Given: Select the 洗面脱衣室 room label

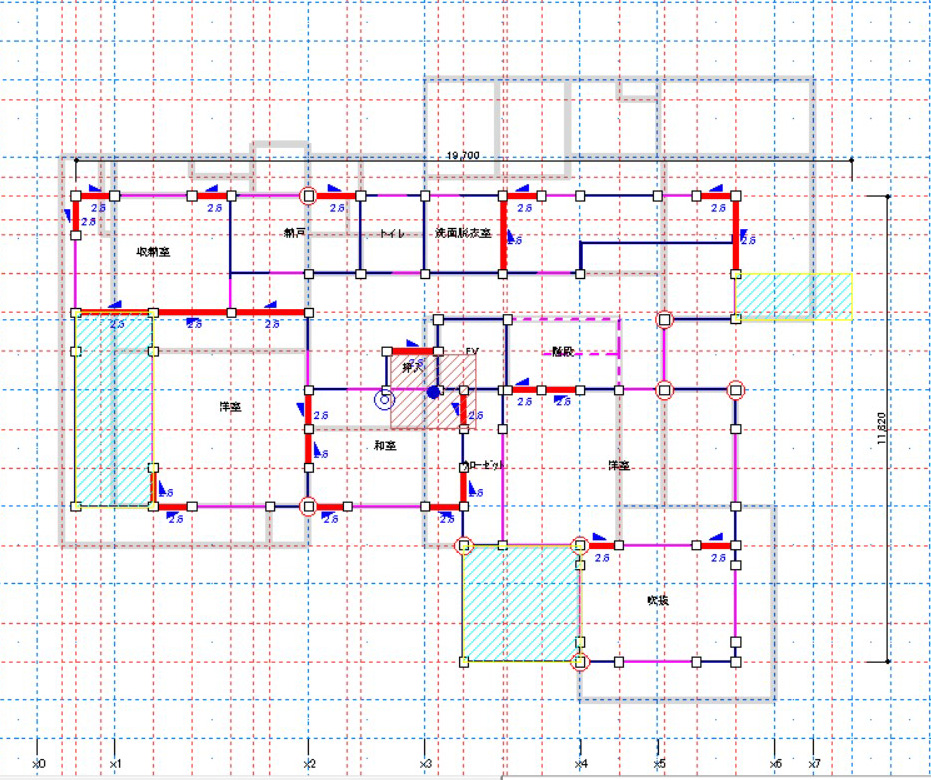Looking at the screenshot, I should pos(462,233).
